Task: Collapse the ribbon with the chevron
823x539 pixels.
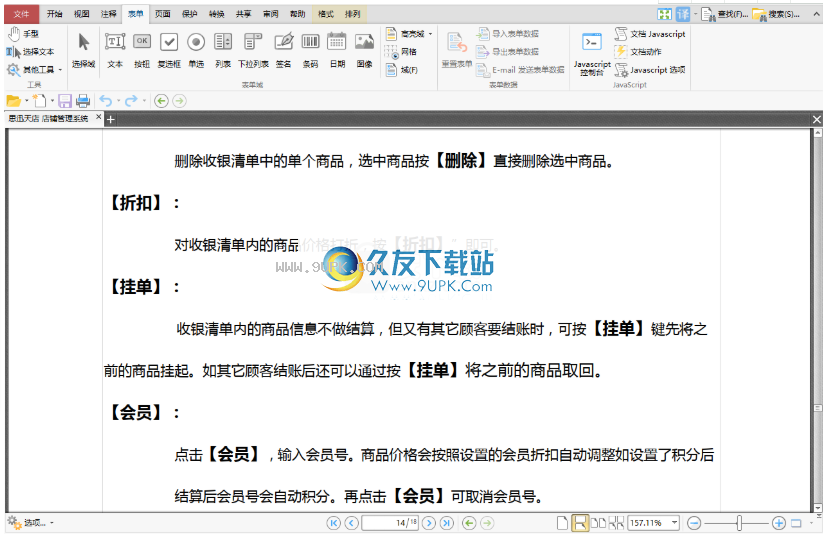Action: (x=816, y=14)
